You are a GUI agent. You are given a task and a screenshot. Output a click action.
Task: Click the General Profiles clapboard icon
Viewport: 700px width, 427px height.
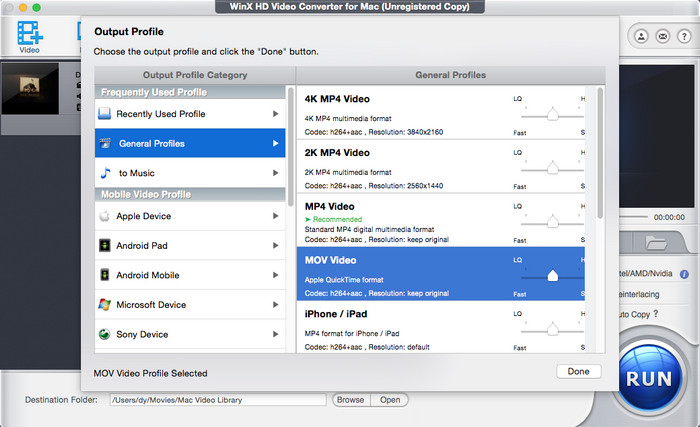coord(105,143)
